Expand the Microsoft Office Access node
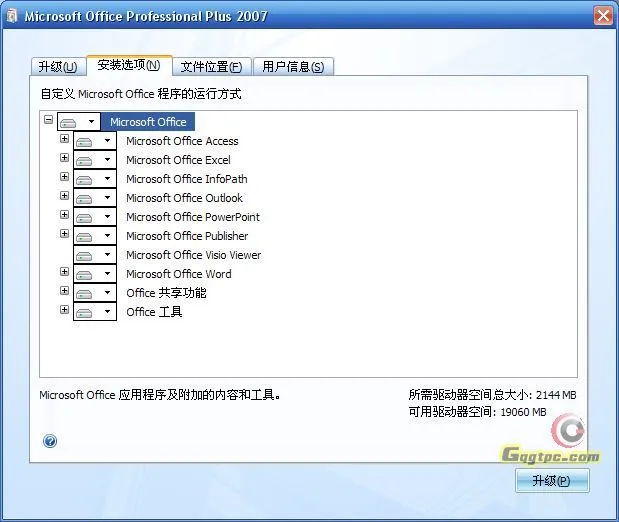619x522 pixels. click(64, 139)
